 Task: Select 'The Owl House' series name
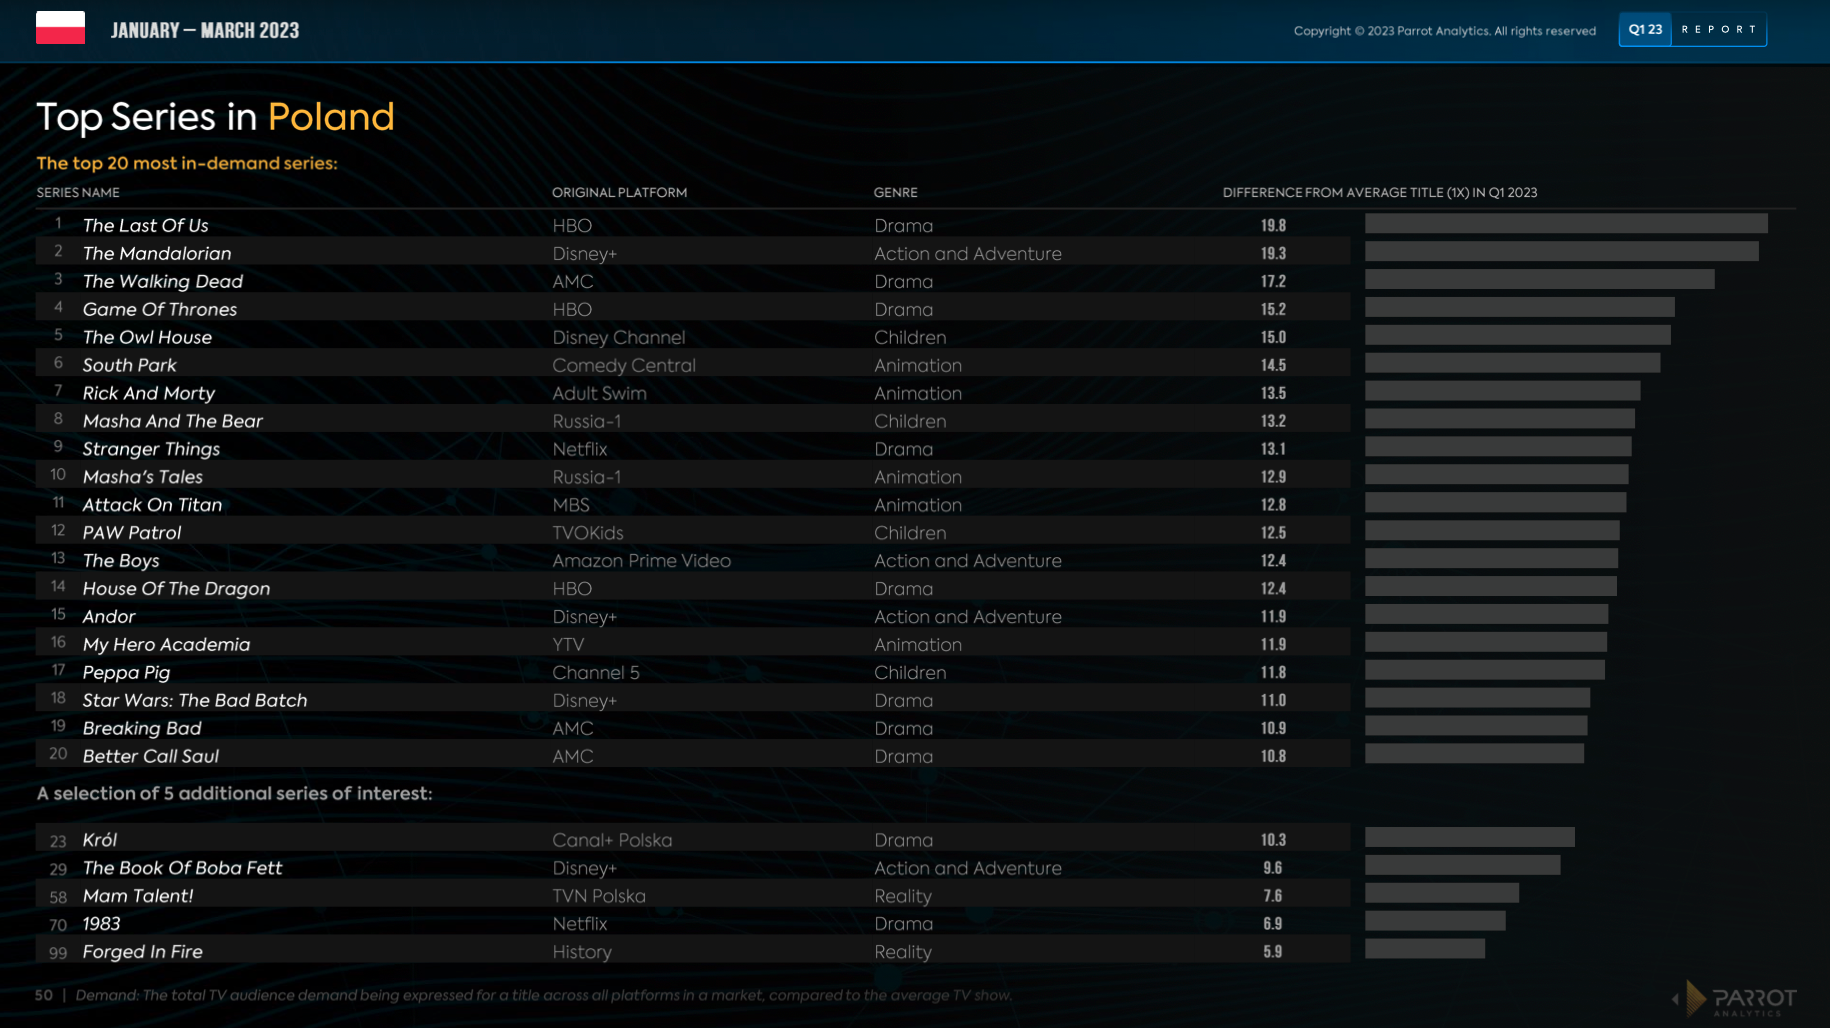147,337
